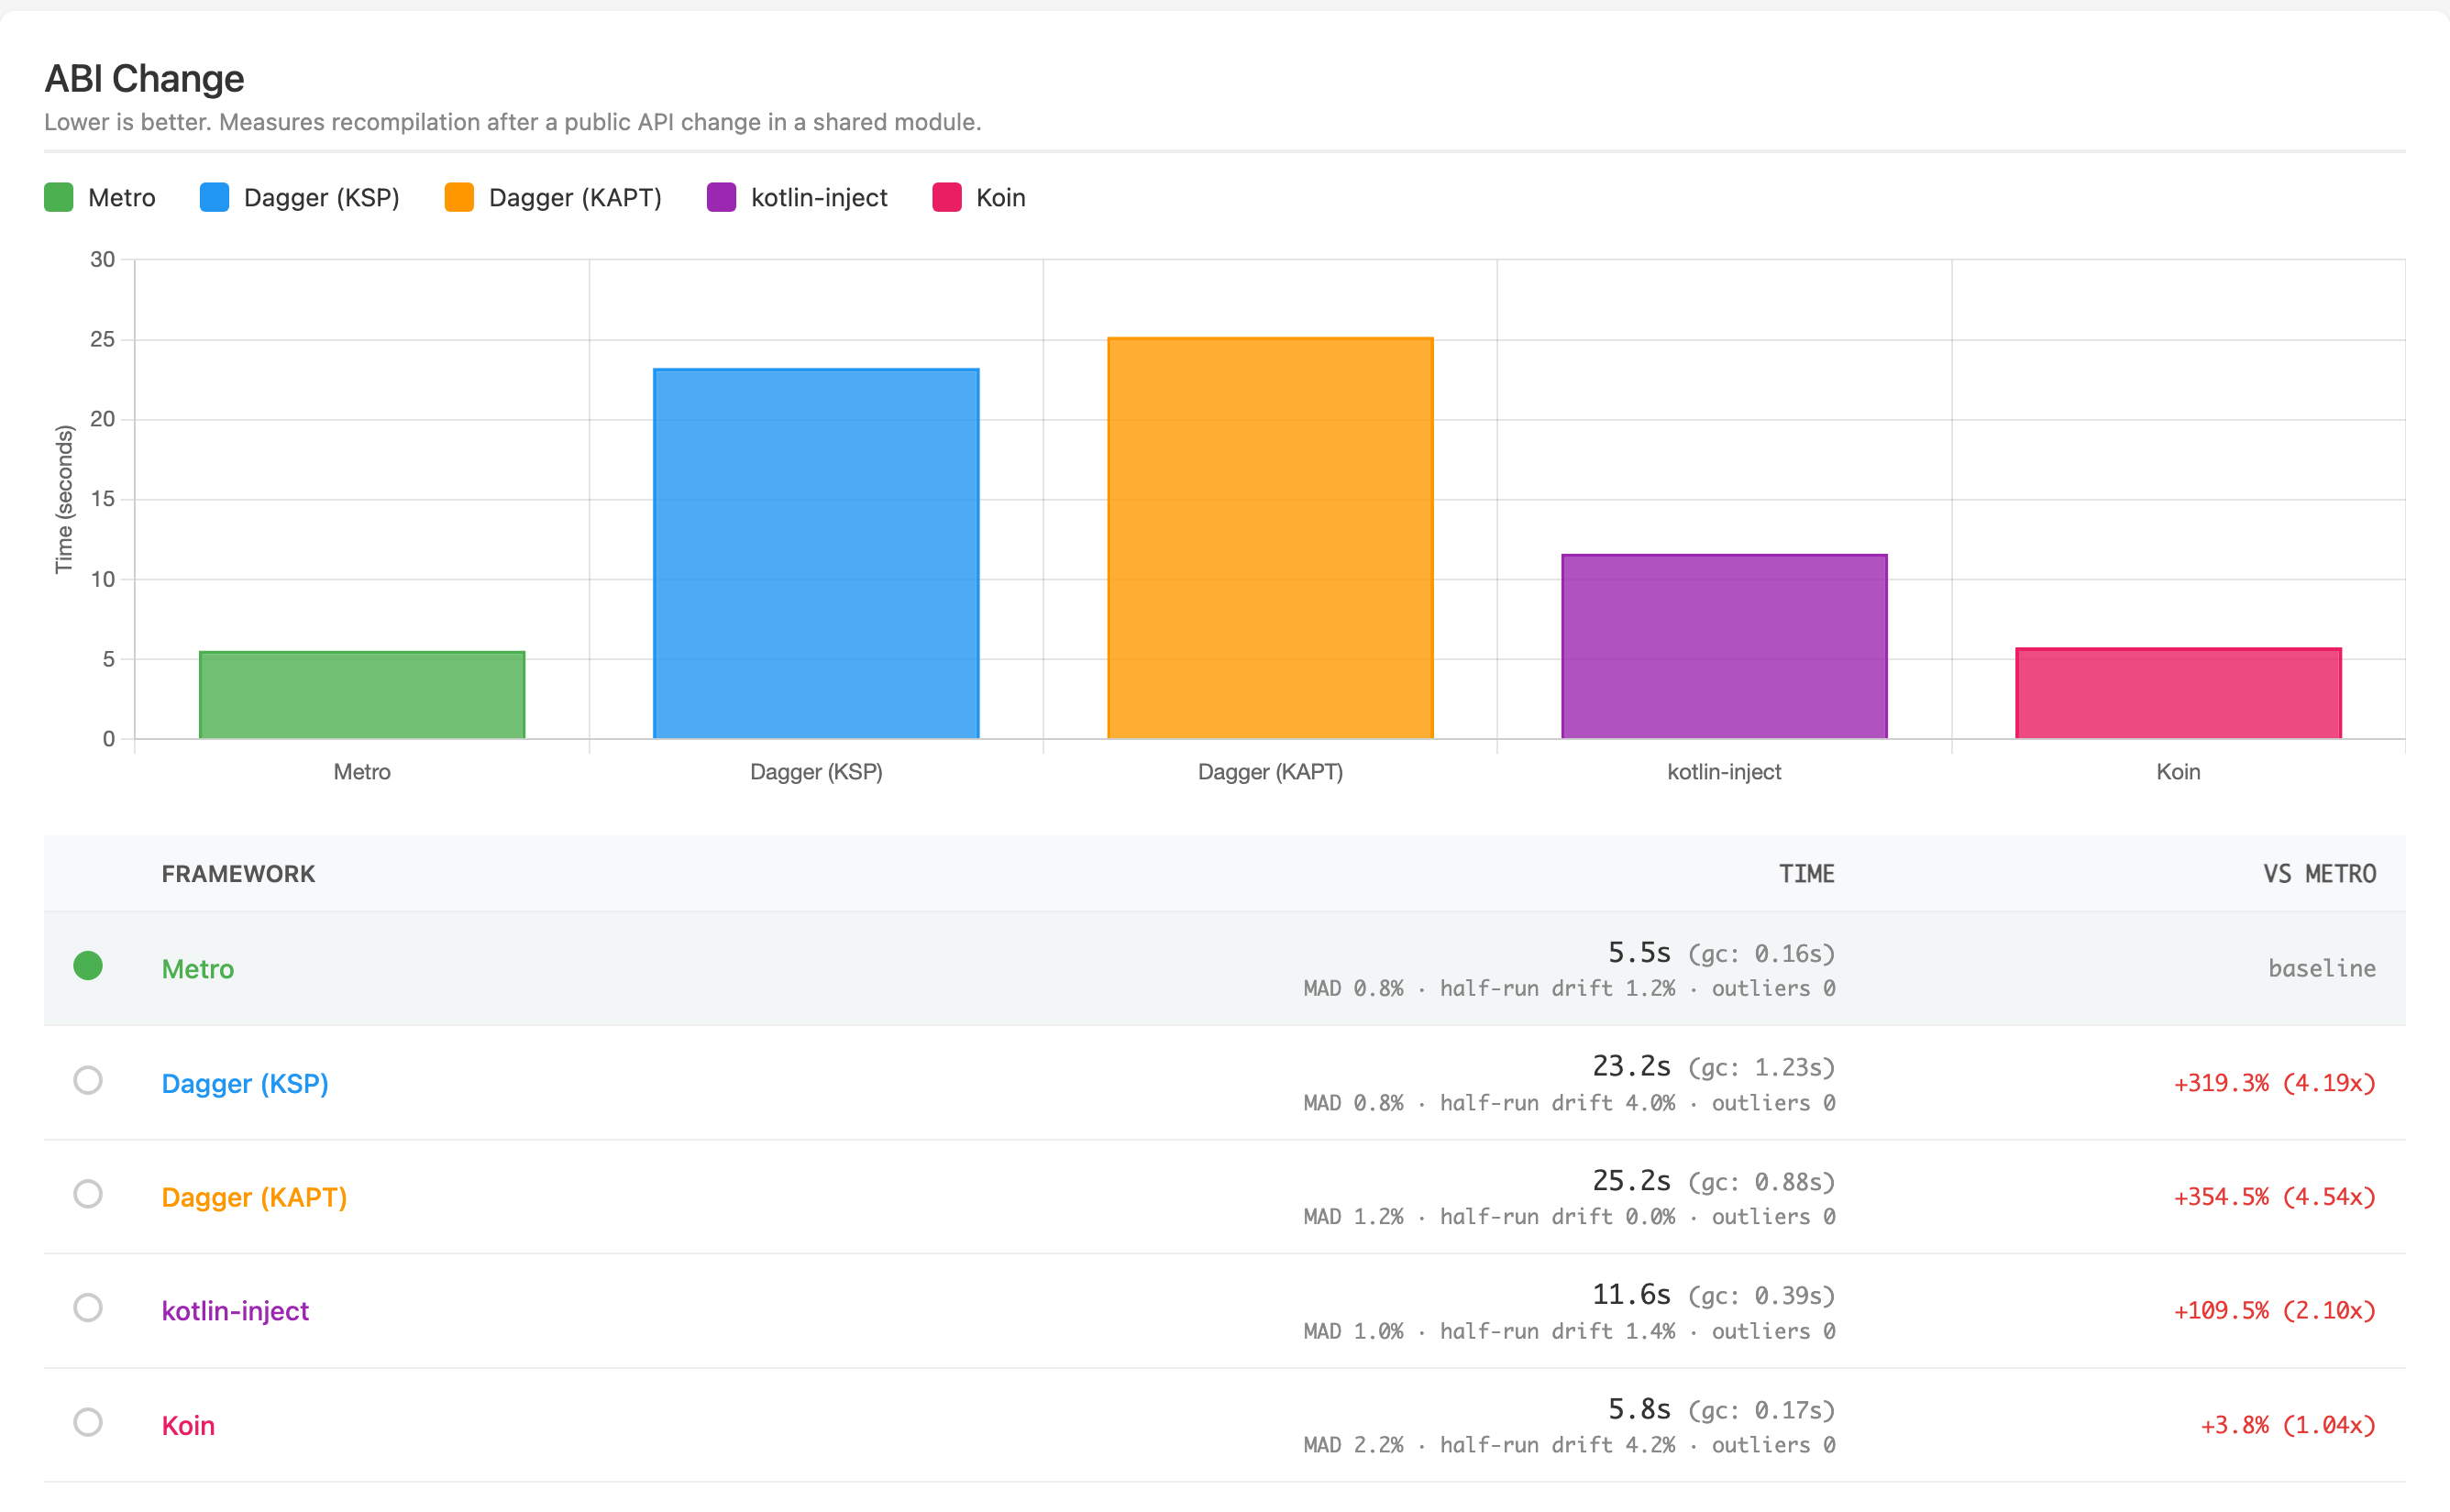This screenshot has width=2450, height=1512.
Task: Click the (gc: 0.88s) value
Action: 1762,1182
